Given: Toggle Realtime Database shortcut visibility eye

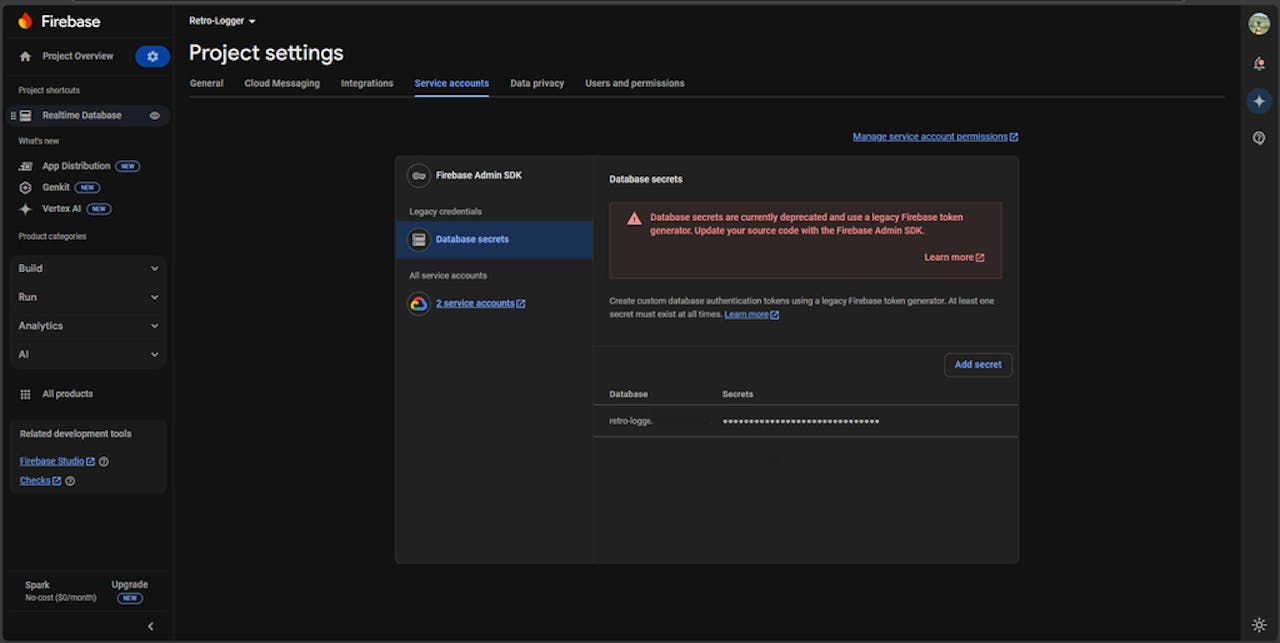Looking at the screenshot, I should (x=155, y=116).
